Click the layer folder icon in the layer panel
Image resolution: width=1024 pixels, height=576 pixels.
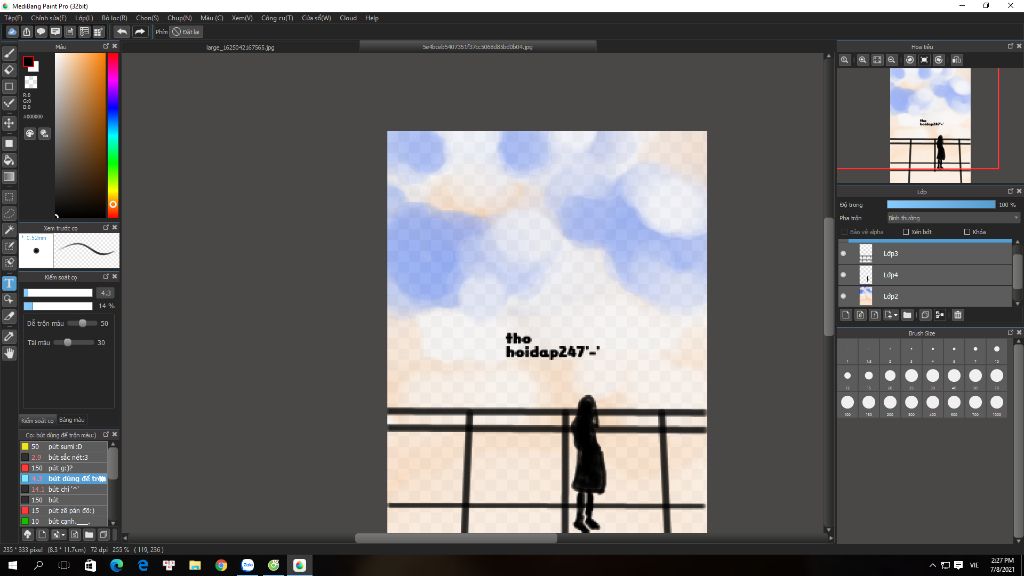click(x=907, y=315)
